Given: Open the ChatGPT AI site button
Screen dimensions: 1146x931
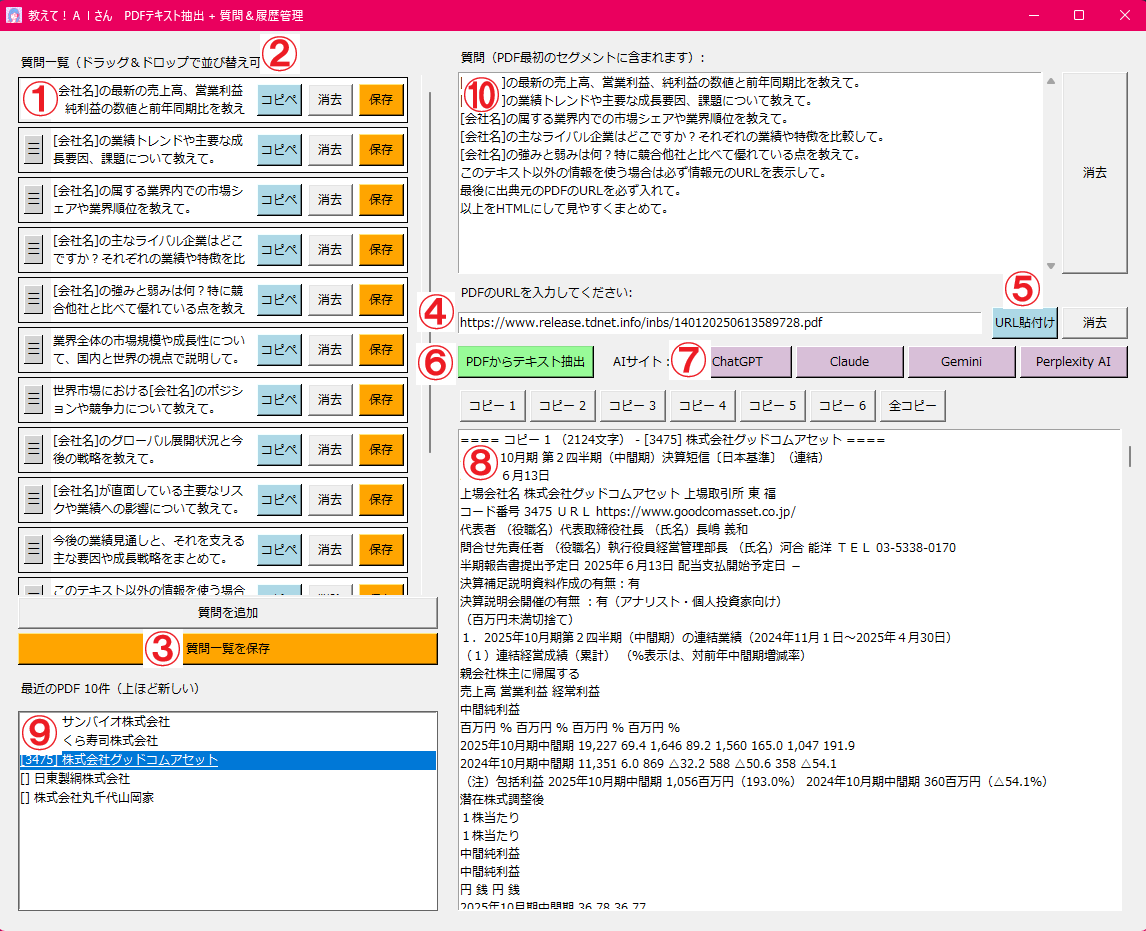Looking at the screenshot, I should coord(750,362).
